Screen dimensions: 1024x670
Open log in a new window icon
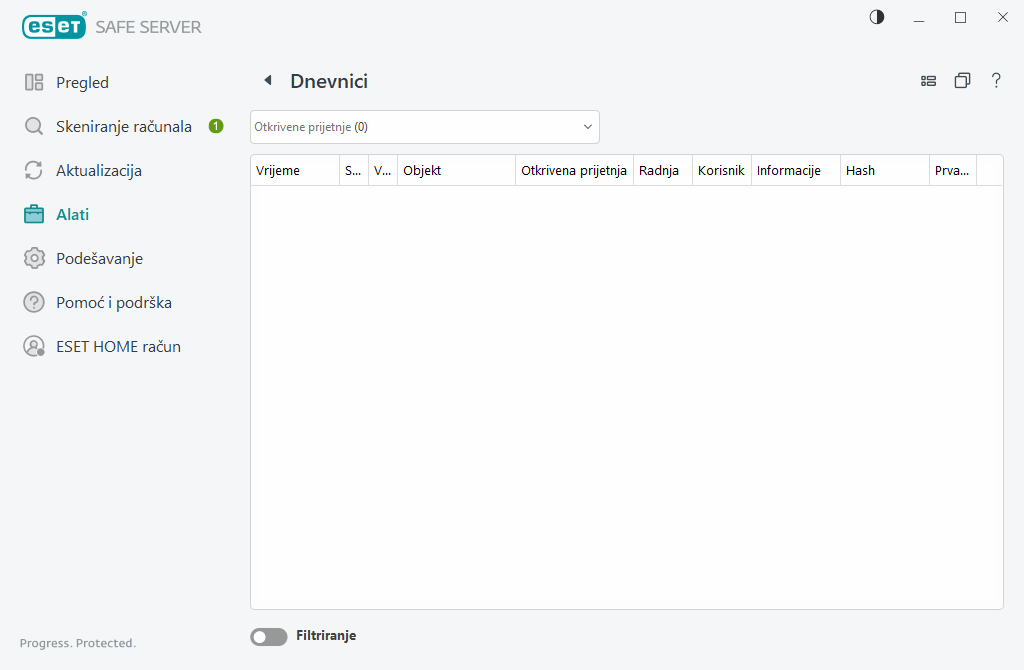(x=962, y=81)
